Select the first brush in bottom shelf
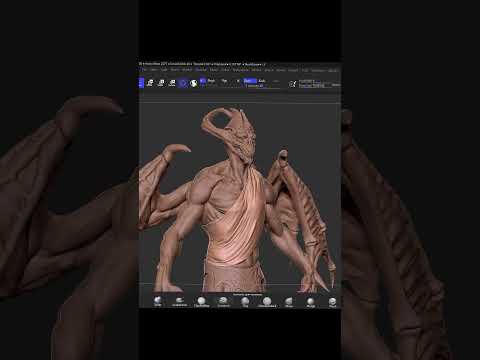The height and width of the screenshot is (360, 480). [x=158, y=301]
